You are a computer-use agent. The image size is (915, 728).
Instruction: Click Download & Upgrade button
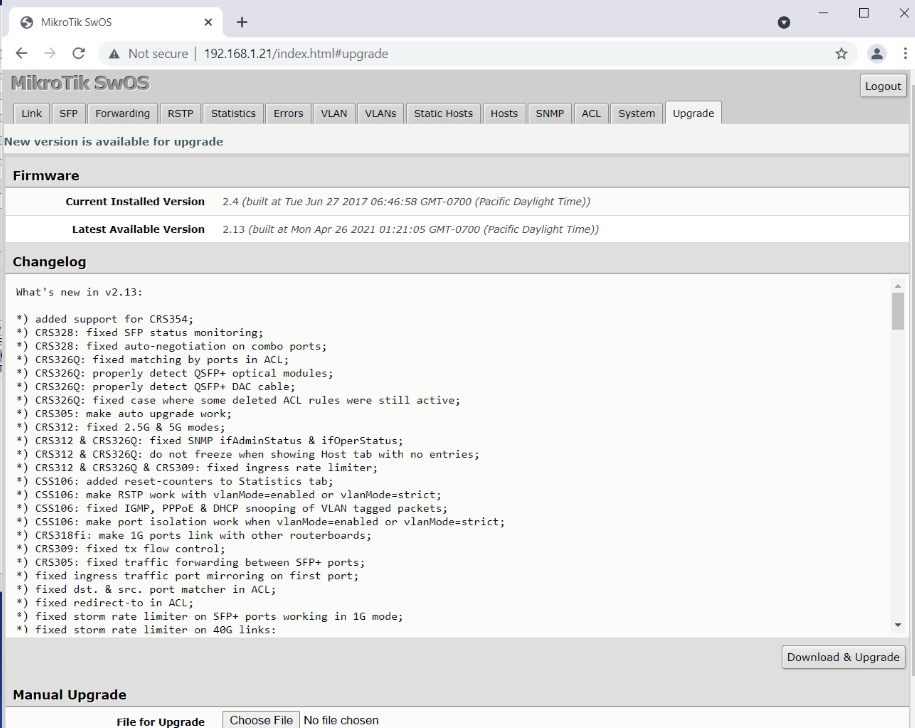[x=843, y=657]
